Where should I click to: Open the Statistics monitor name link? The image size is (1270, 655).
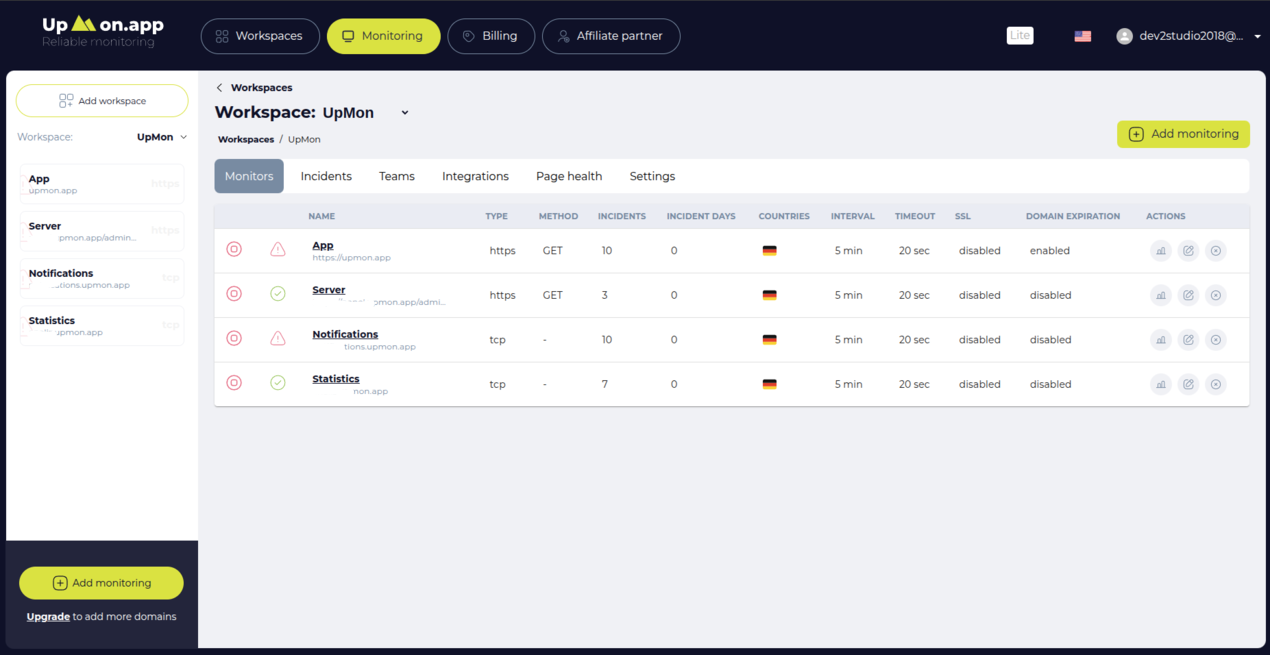[336, 379]
